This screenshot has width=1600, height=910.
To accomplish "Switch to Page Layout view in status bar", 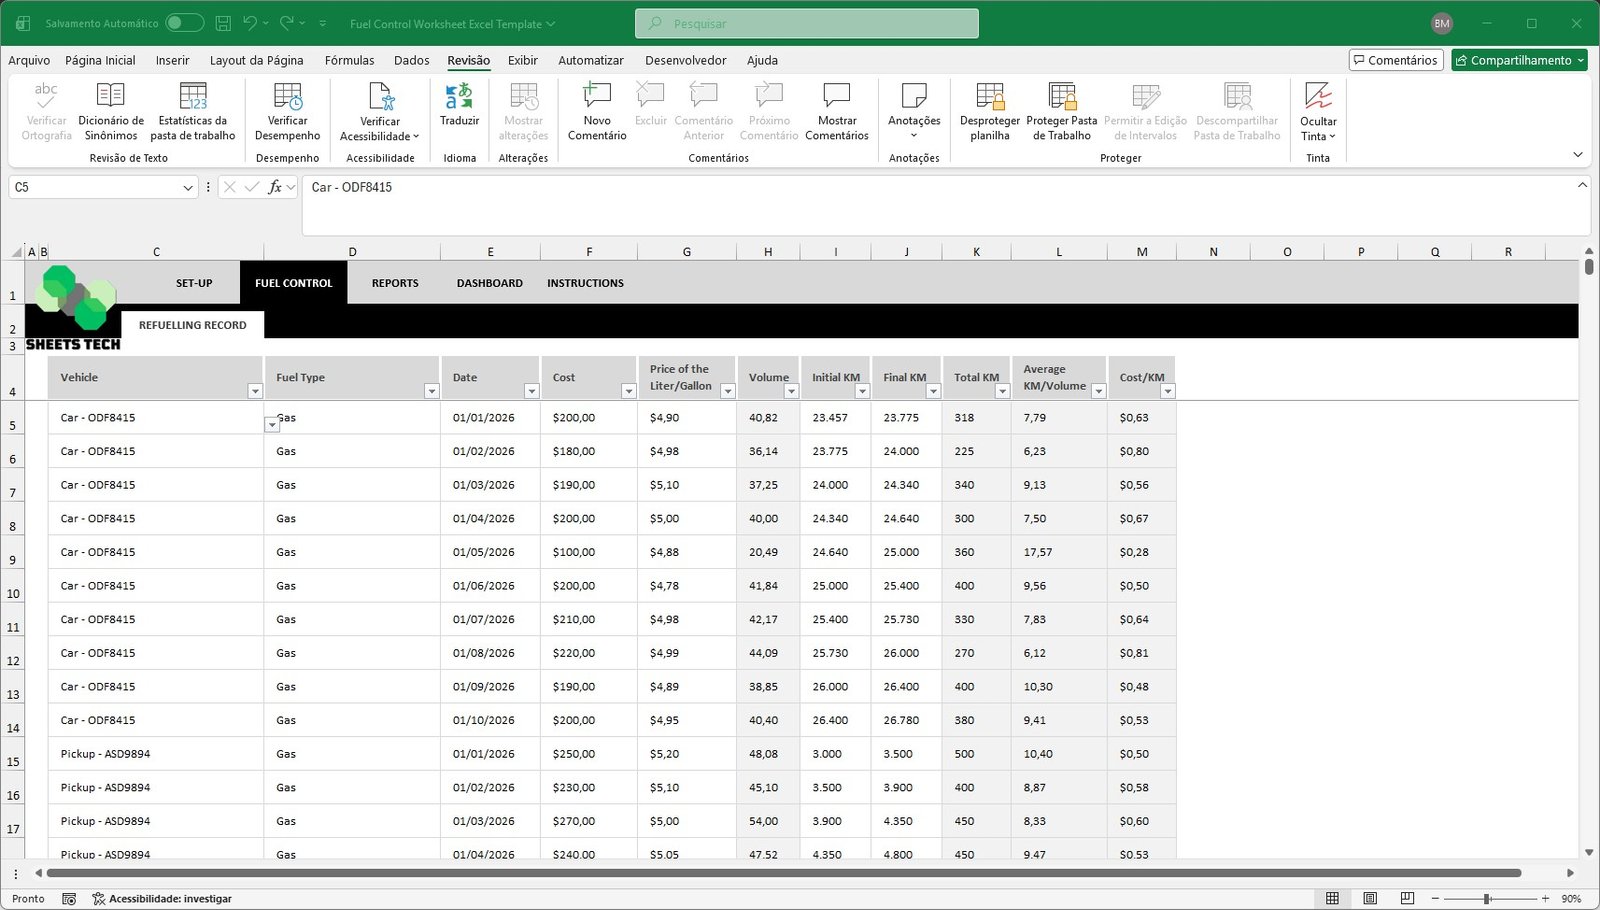I will tap(1370, 899).
